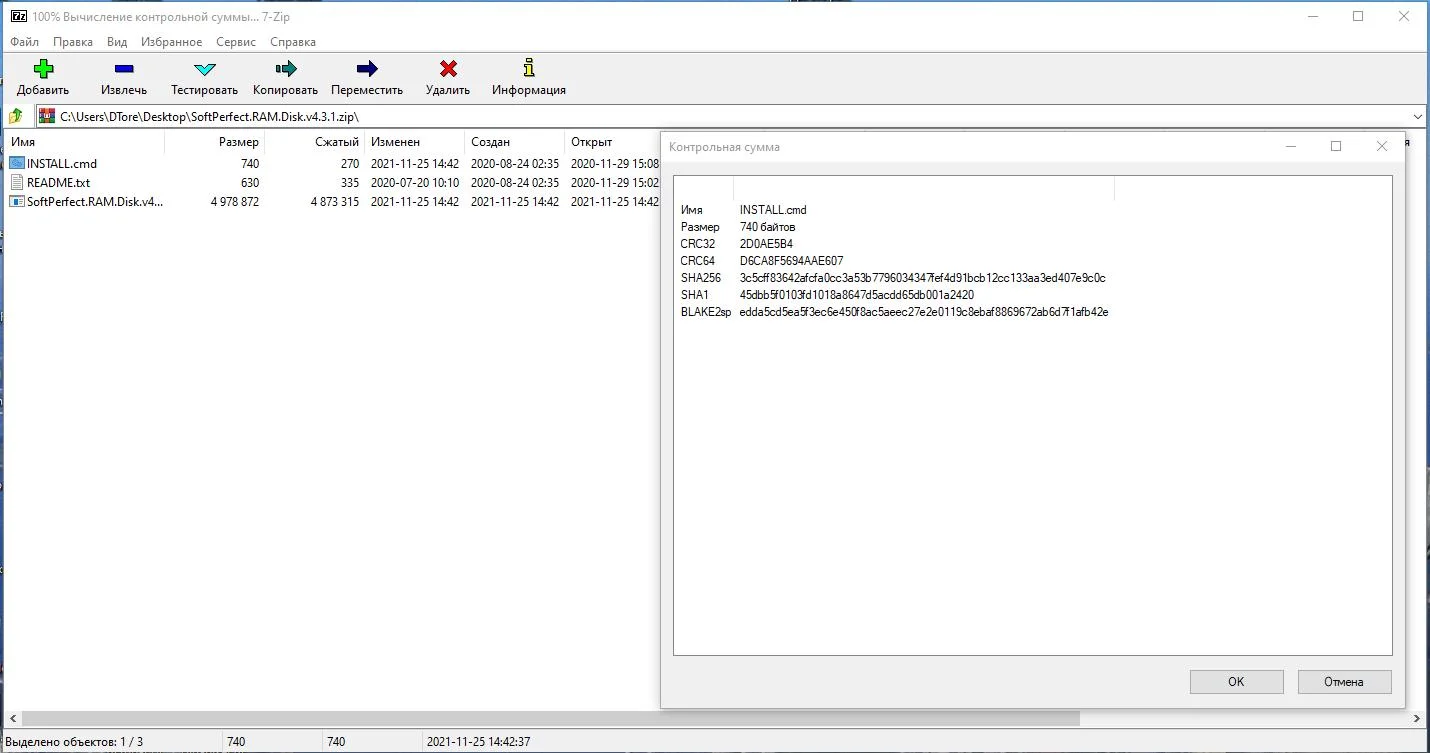Sort by the Сжатый column header
Image resolution: width=1430 pixels, height=753 pixels.
pos(314,142)
